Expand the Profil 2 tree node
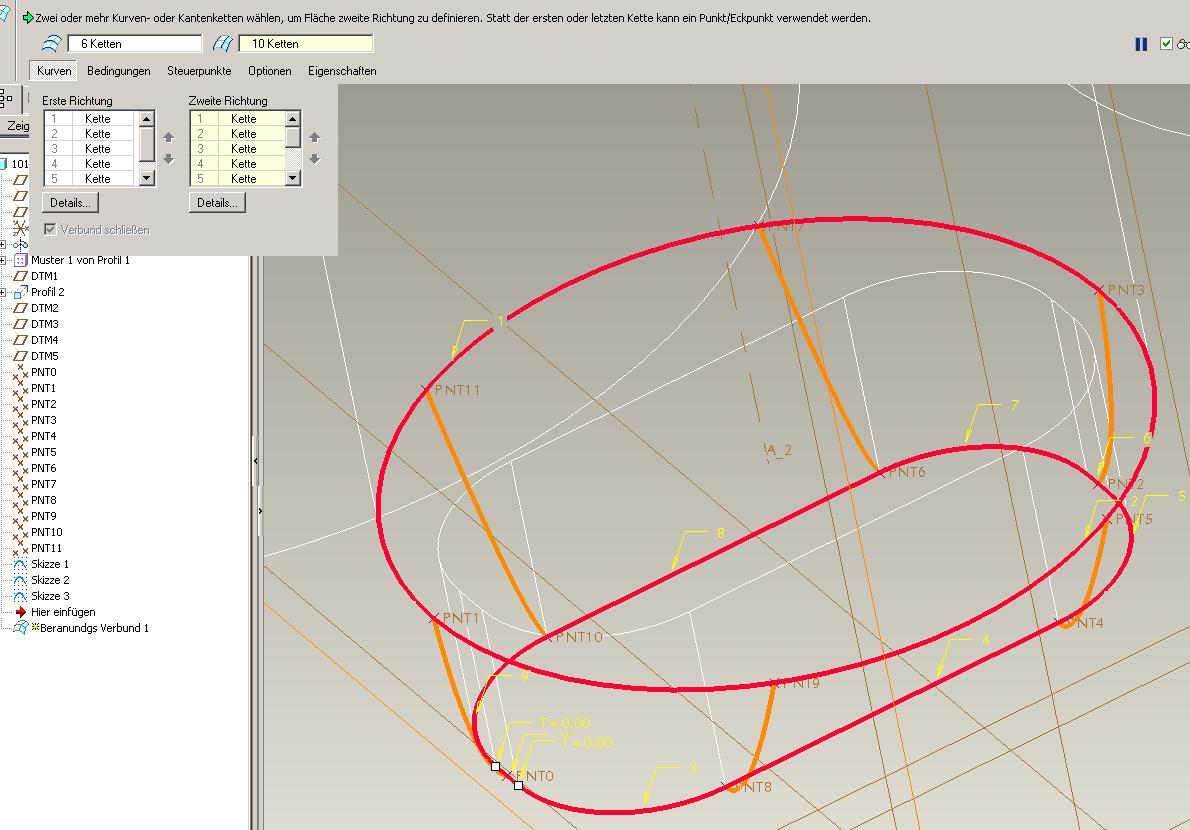This screenshot has width=1190, height=830. coord(3,292)
